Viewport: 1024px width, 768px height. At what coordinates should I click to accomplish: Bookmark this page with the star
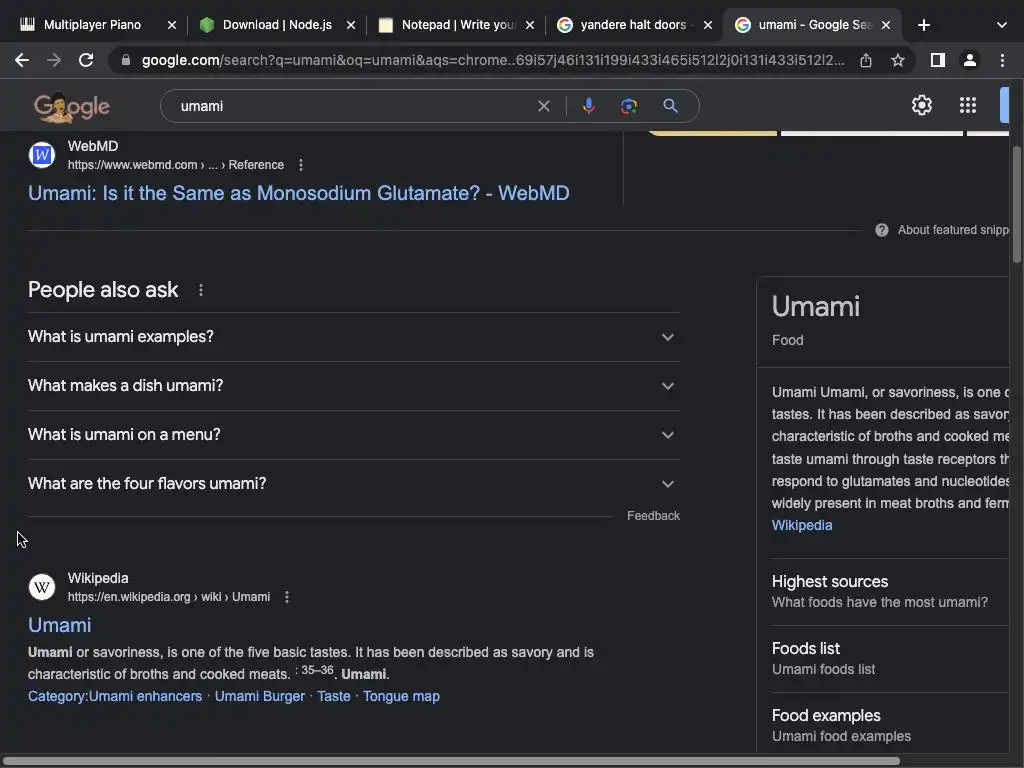coord(898,60)
